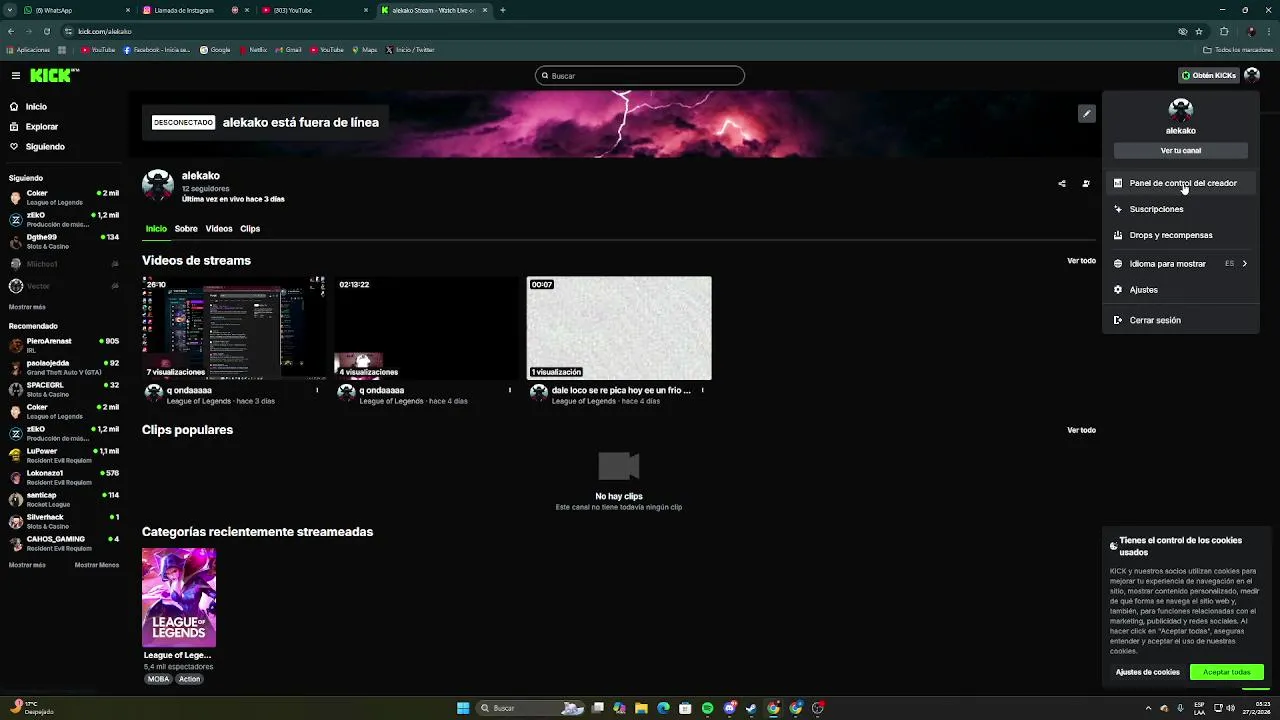This screenshot has width=1280, height=720.
Task: Click the Buscar search field
Action: (640, 76)
